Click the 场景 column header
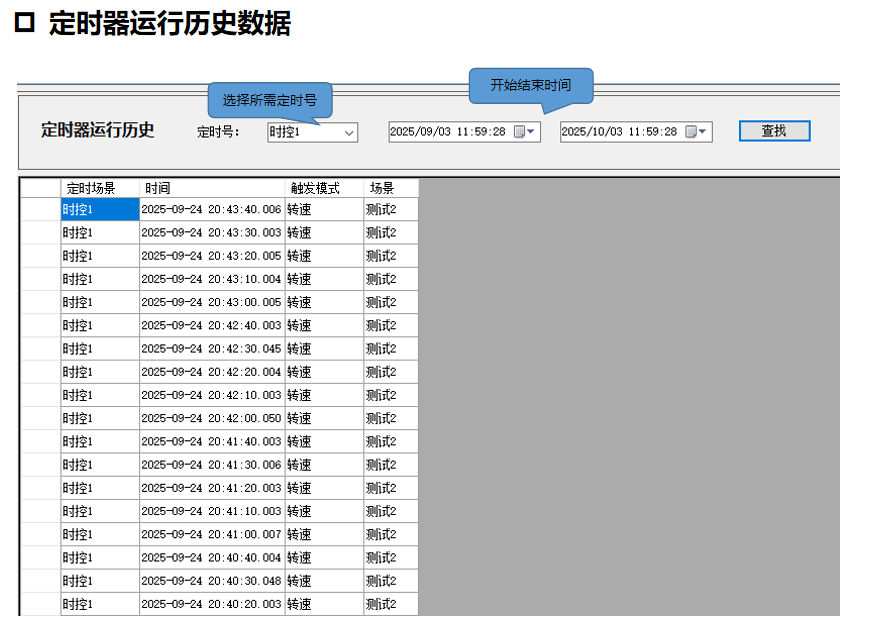879x632 pixels. click(391, 187)
